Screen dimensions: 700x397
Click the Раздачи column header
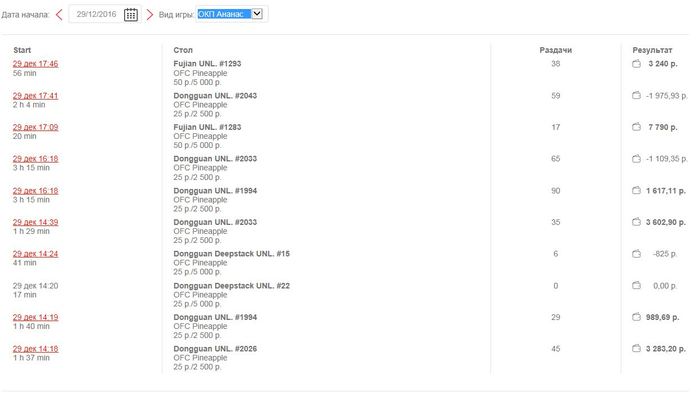point(555,50)
